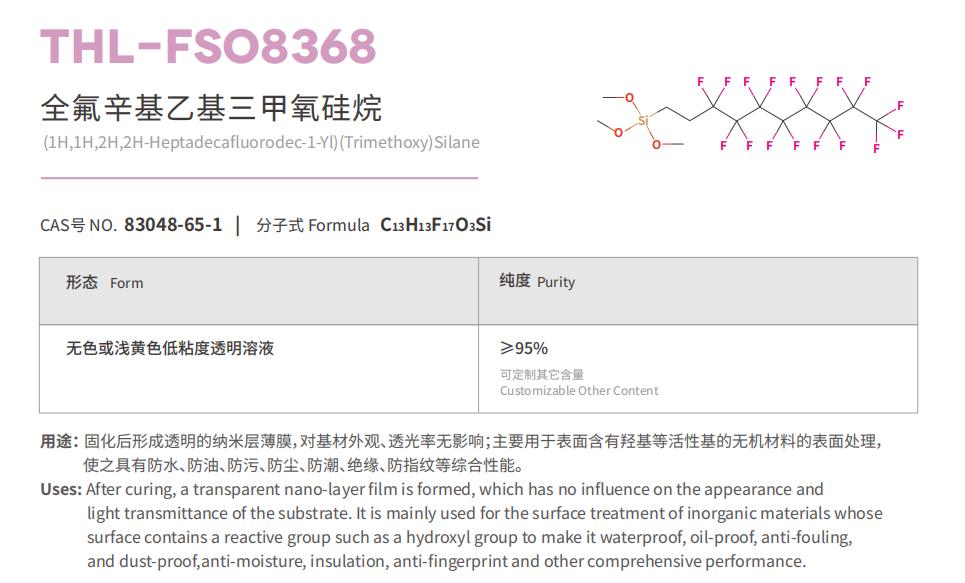Click the THL-FSO8368 product title
This screenshot has width=965, height=583.
coord(208,47)
